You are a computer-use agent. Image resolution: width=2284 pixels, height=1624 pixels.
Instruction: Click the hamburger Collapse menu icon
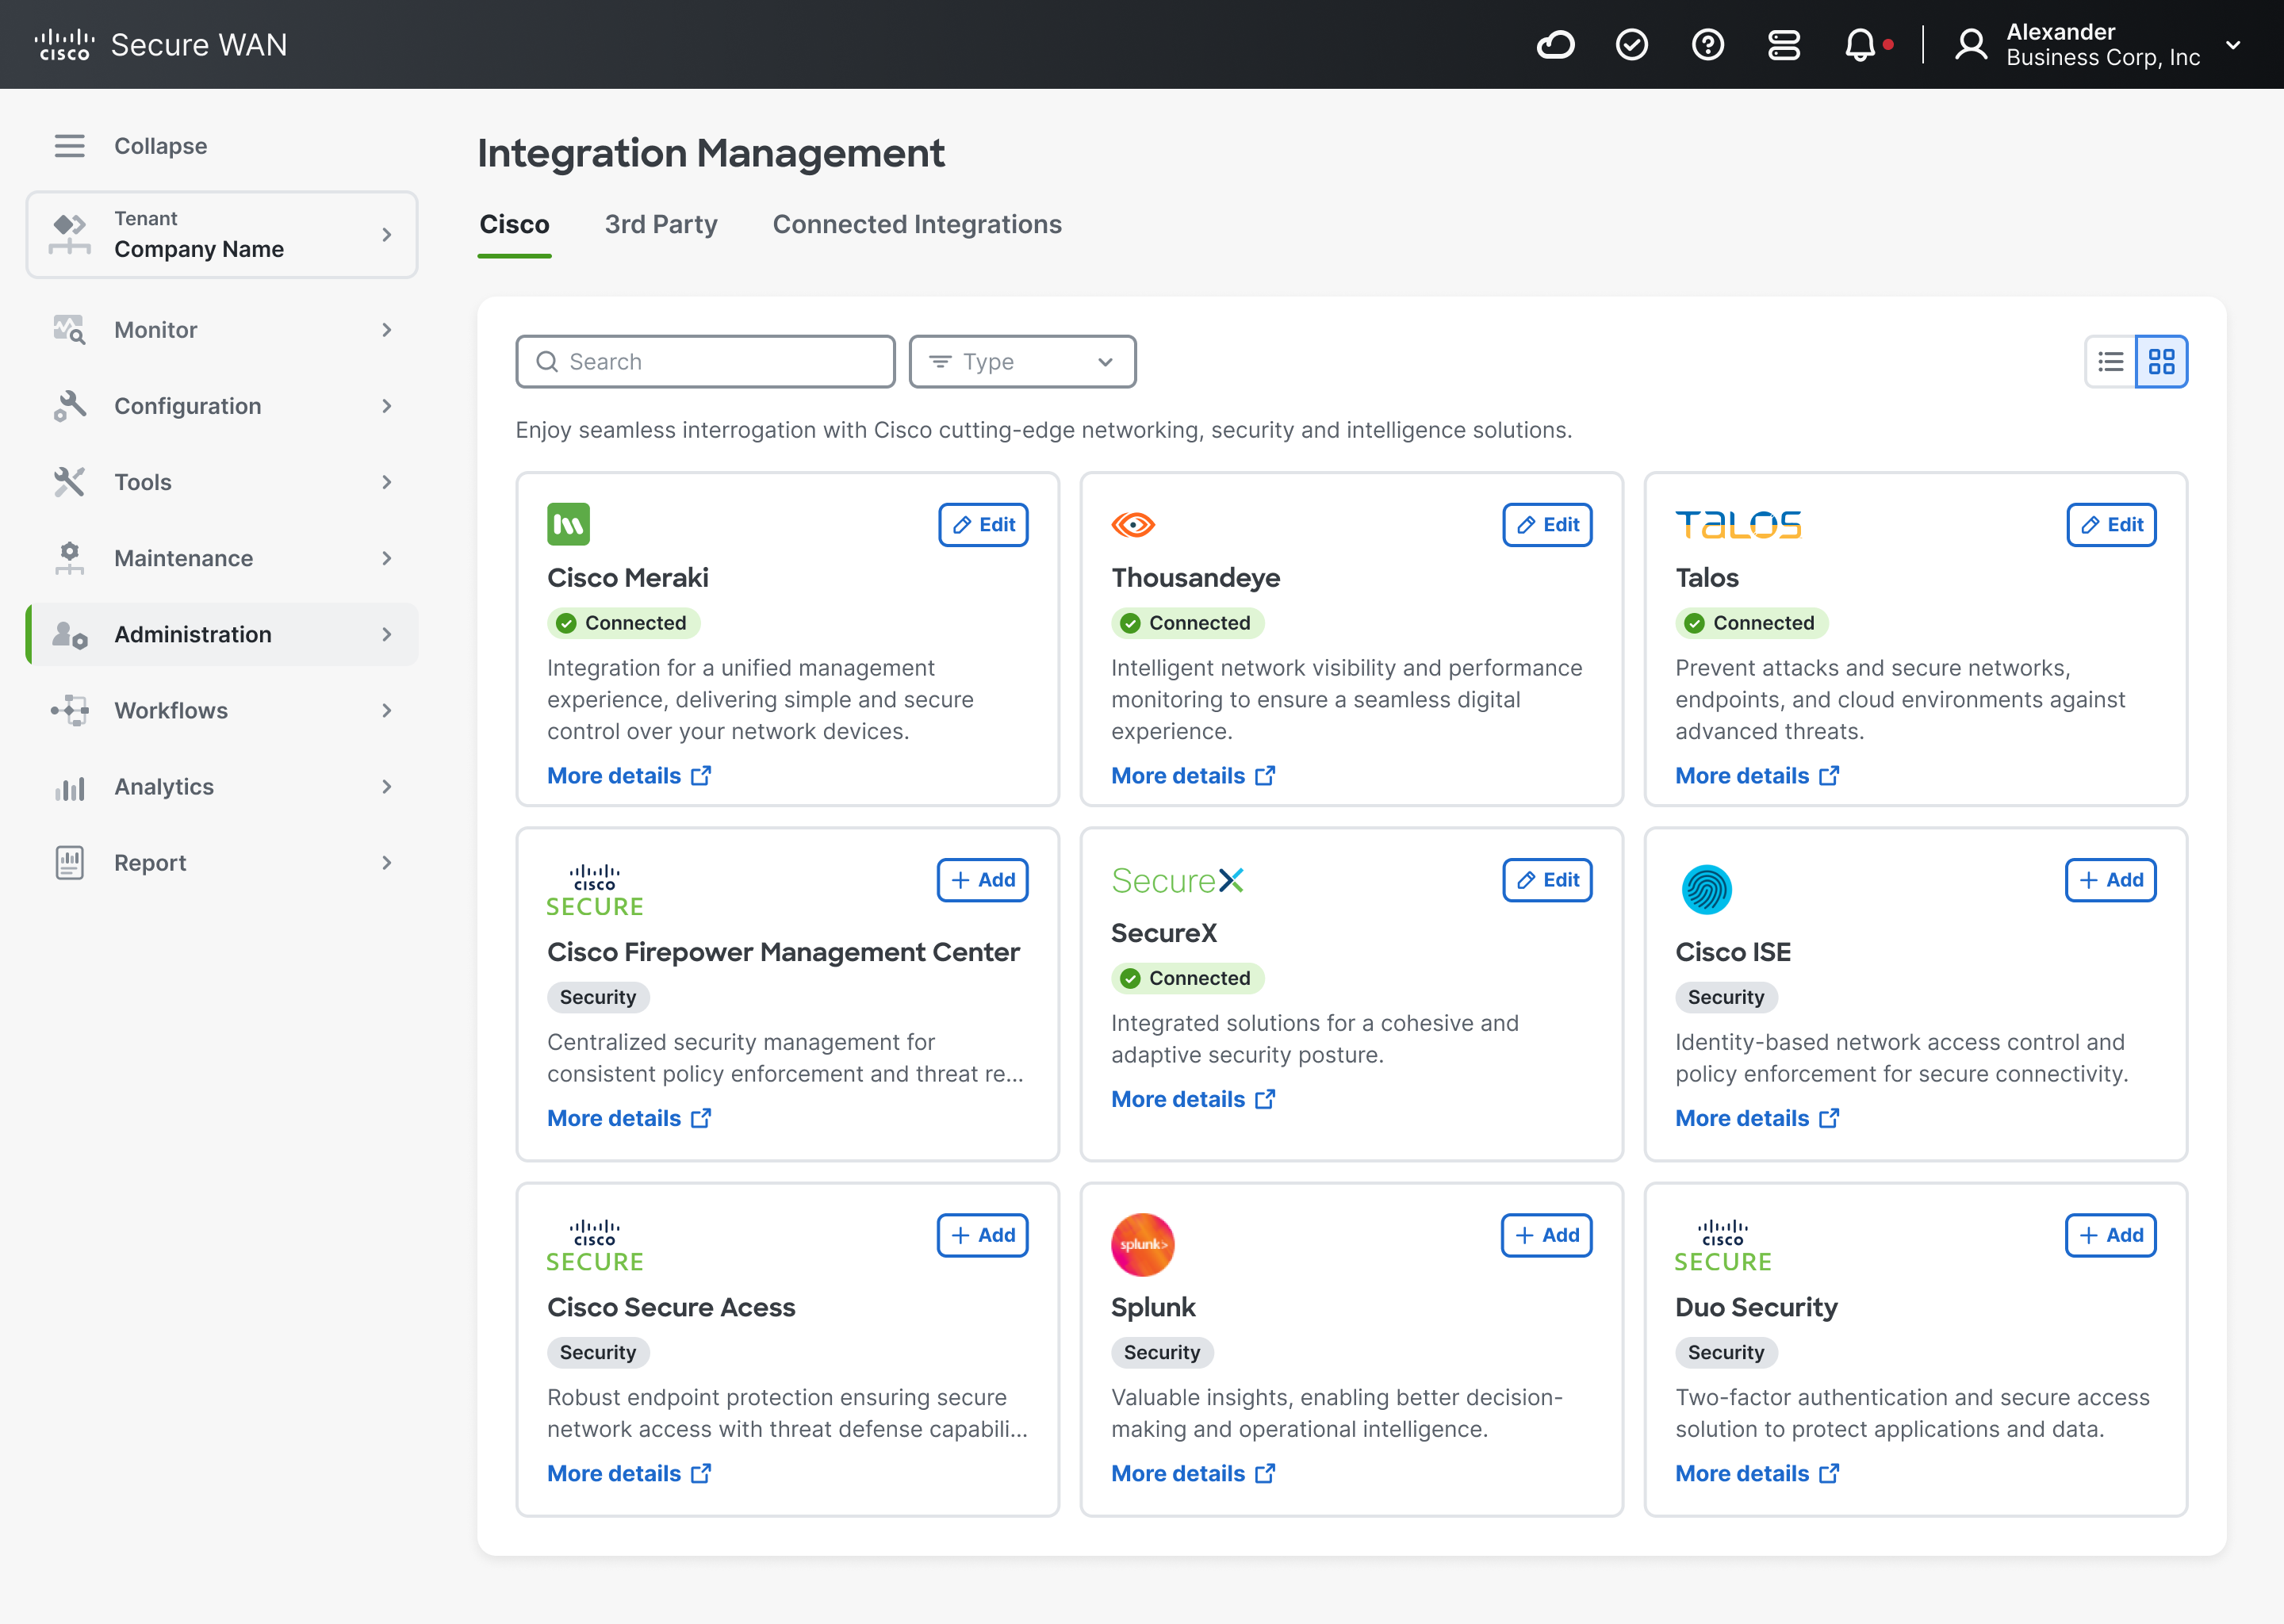point(69,146)
